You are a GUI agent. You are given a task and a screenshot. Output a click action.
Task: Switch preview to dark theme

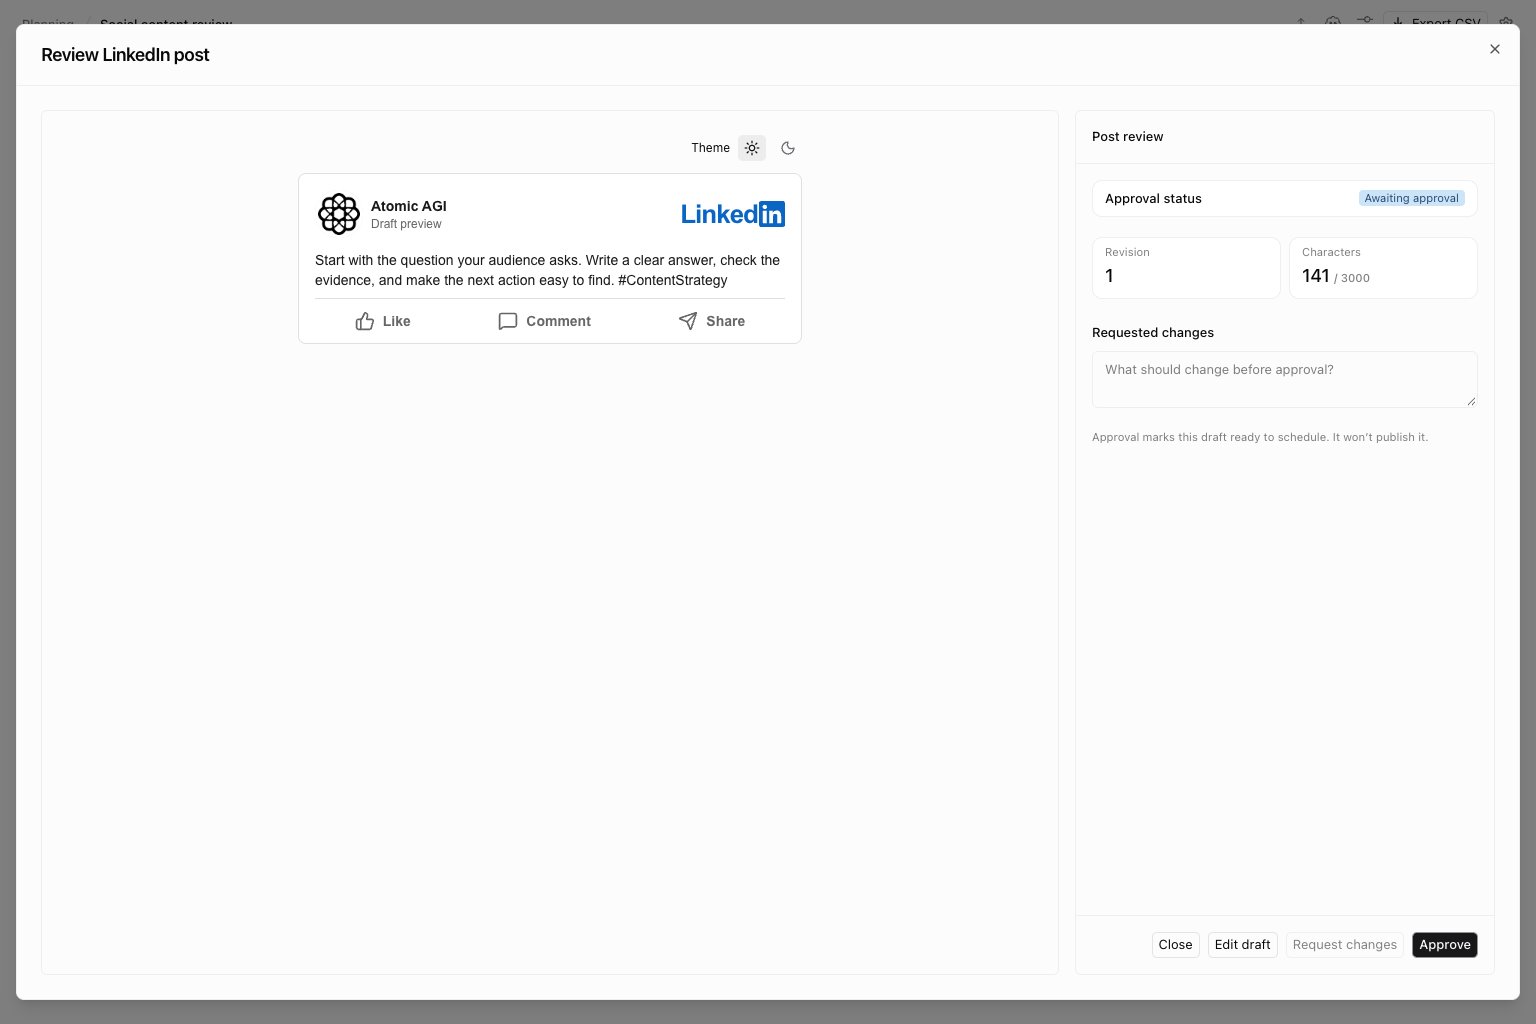[788, 148]
